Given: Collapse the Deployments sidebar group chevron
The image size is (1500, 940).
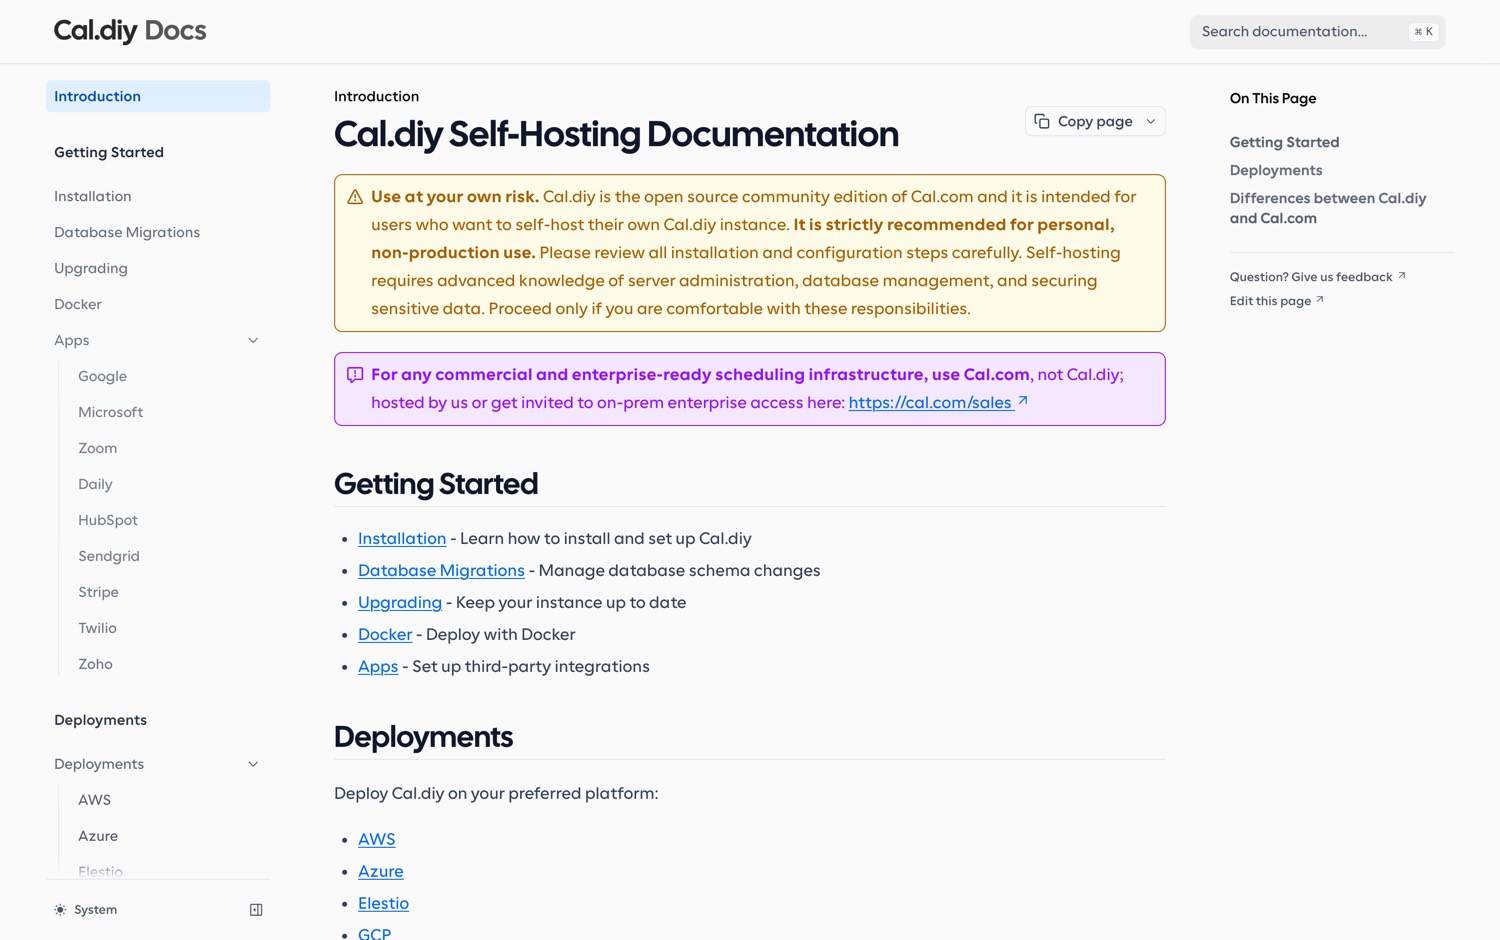Looking at the screenshot, I should 253,764.
